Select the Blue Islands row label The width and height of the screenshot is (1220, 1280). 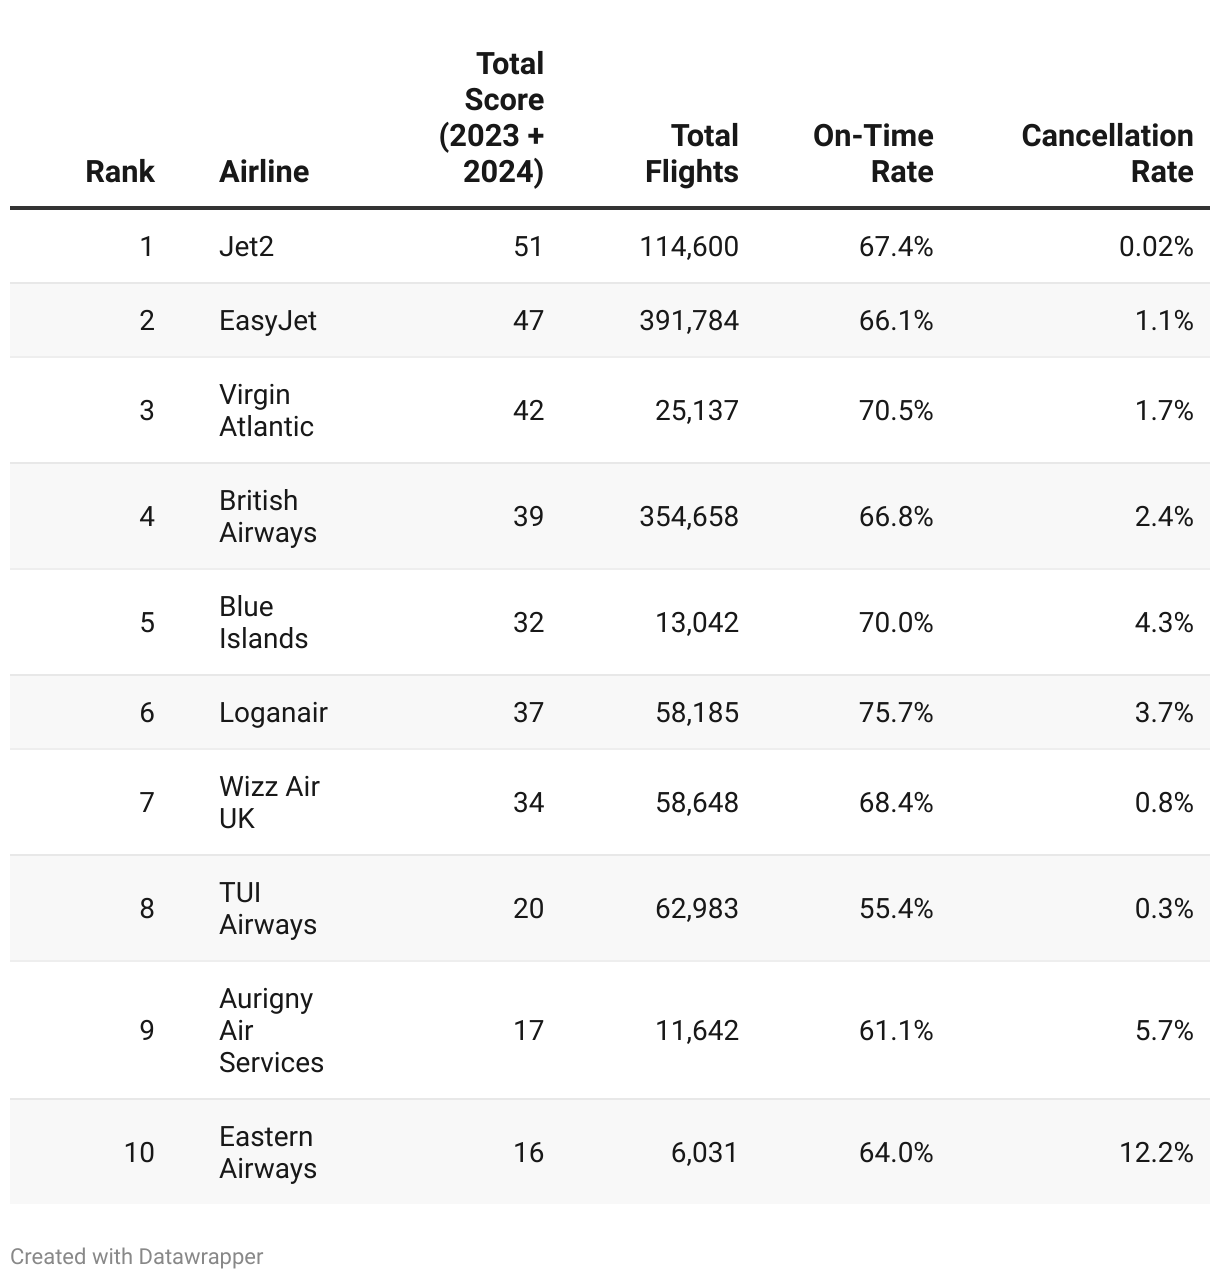[x=263, y=622]
